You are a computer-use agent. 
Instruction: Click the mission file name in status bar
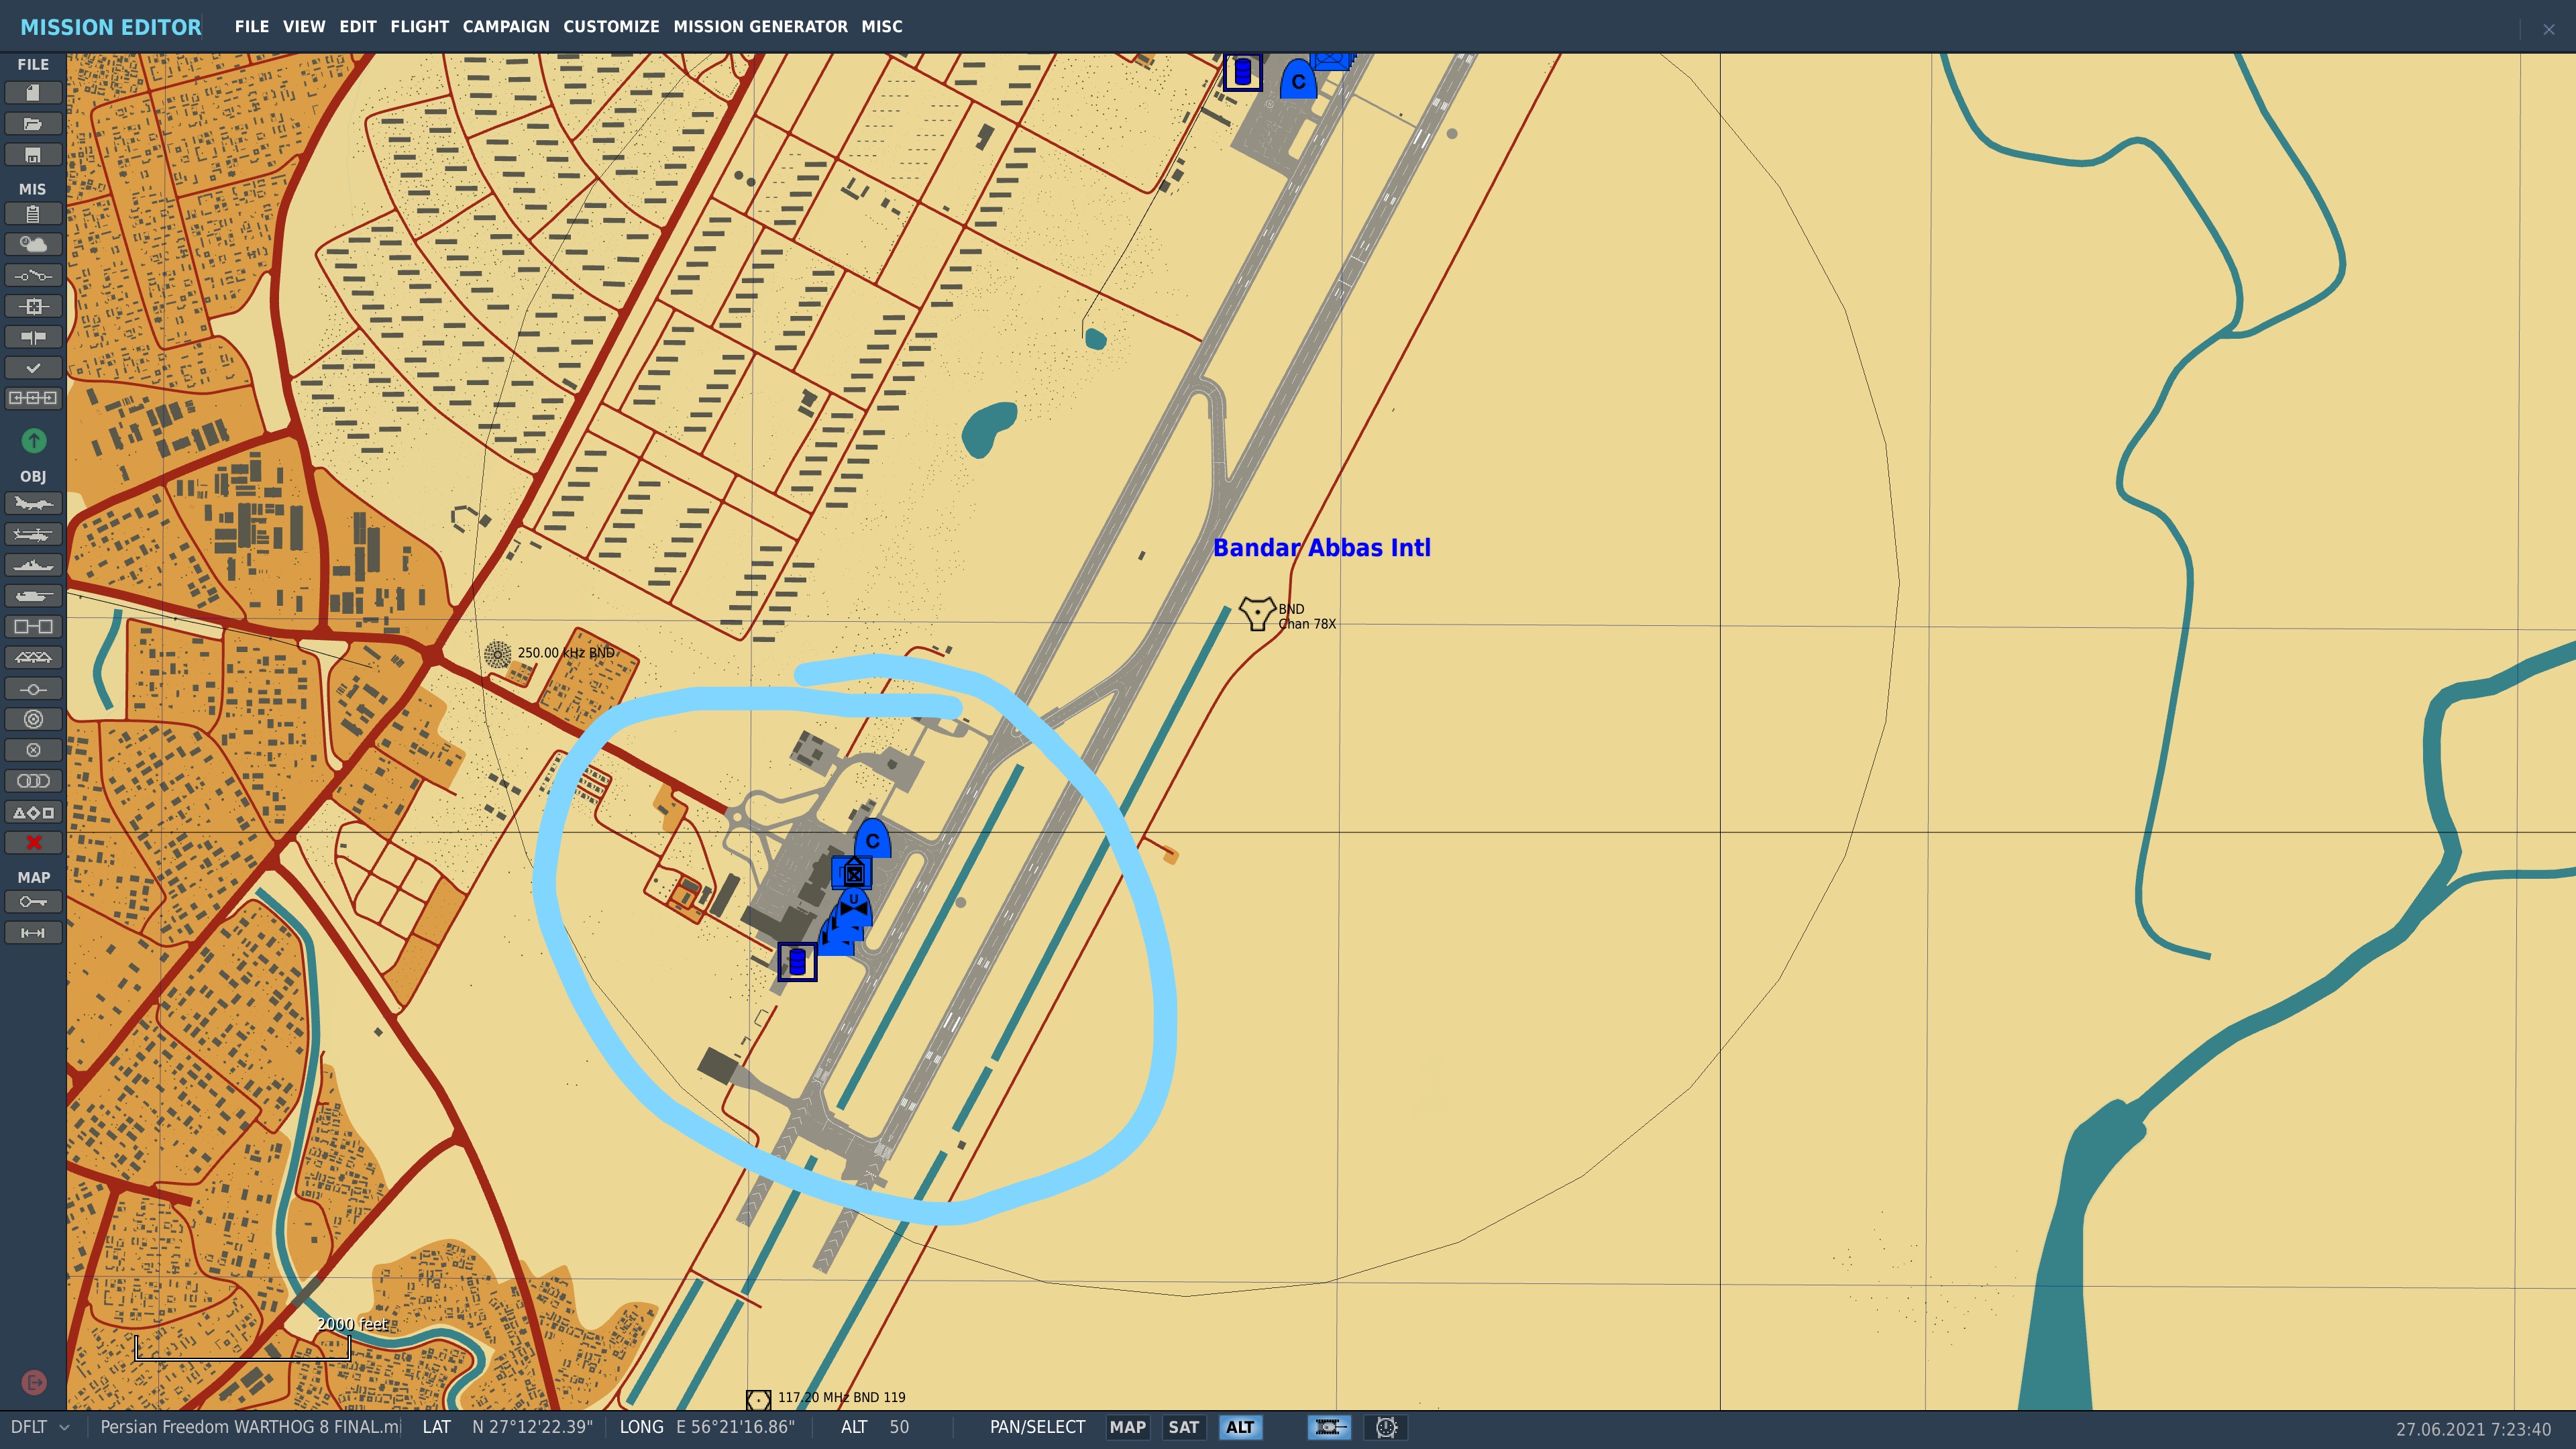pos(250,1427)
